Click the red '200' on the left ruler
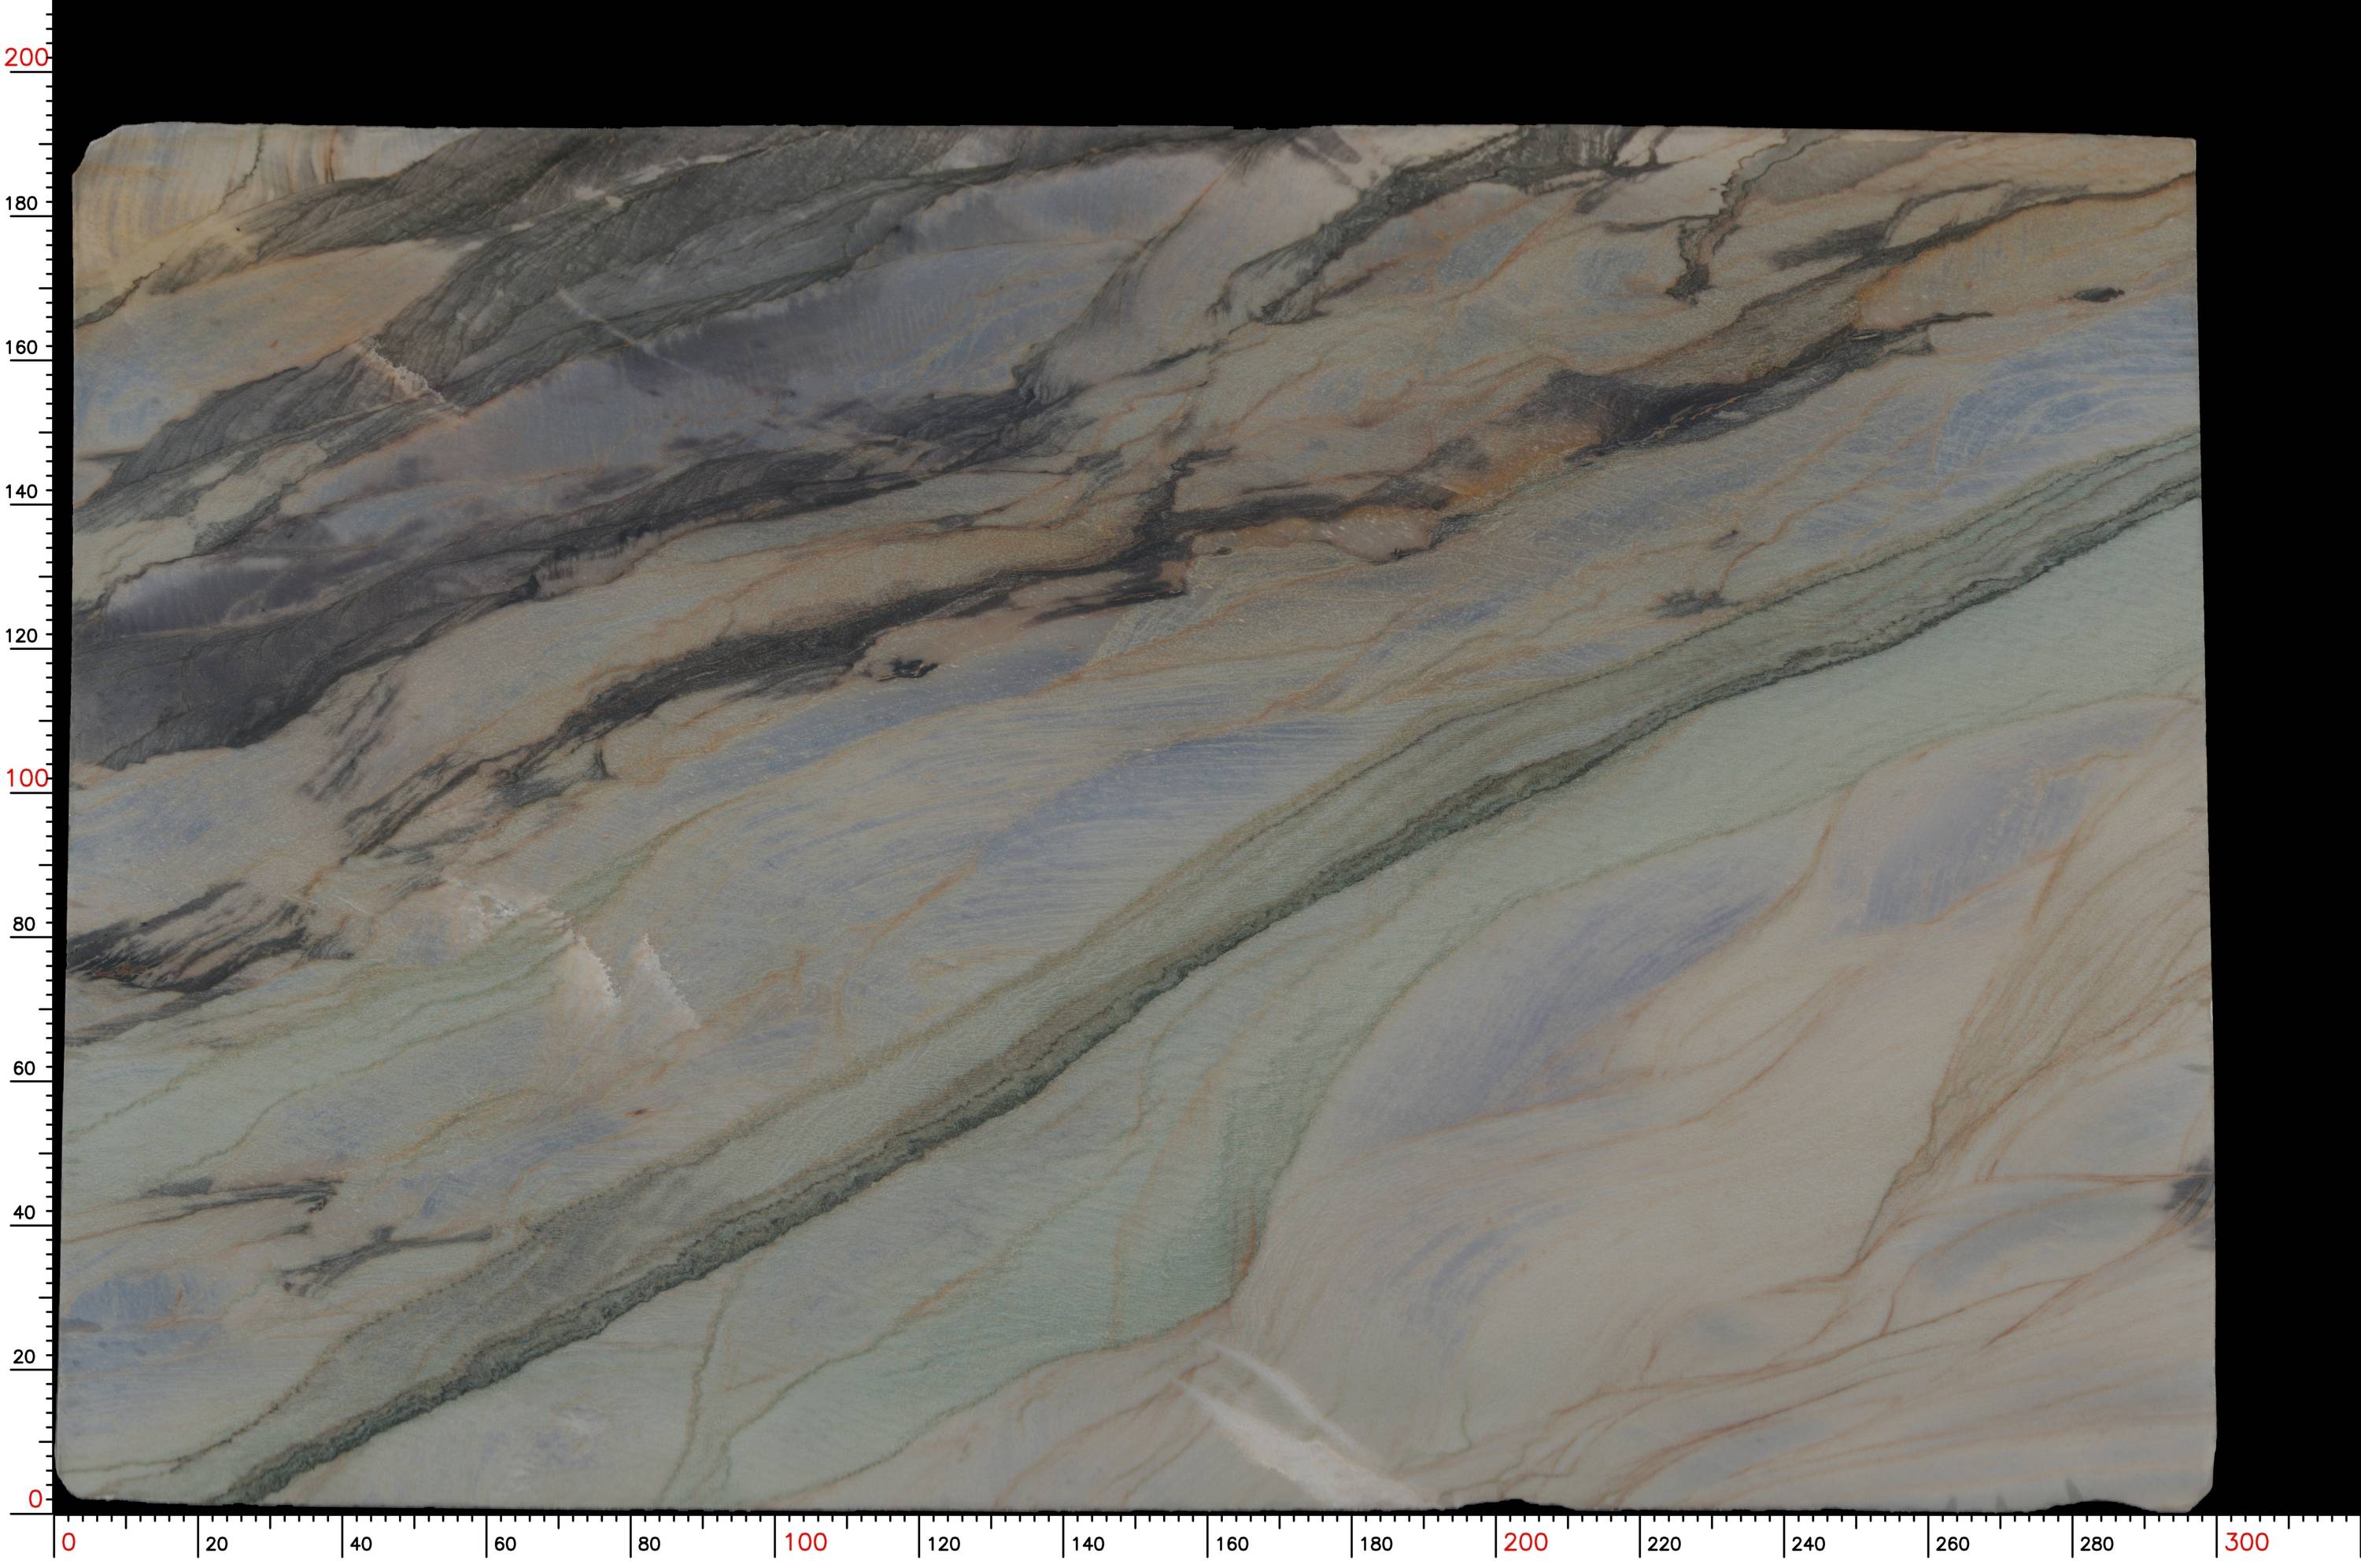Screen dimensions: 2361x1568 pos(26,57)
